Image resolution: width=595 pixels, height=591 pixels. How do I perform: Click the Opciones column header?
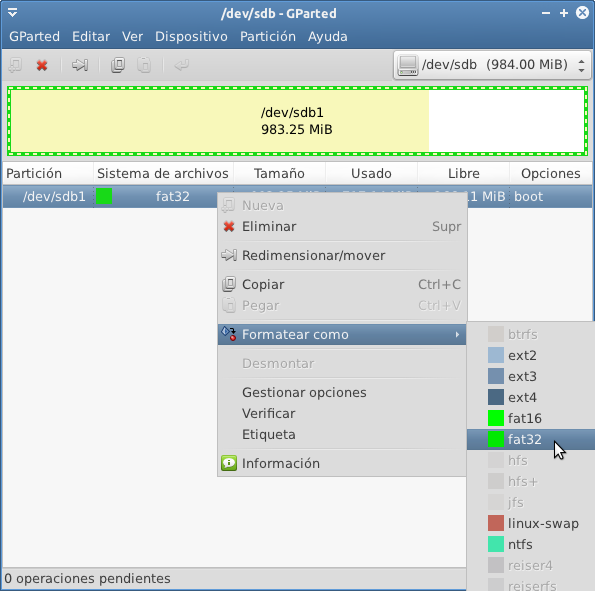pyautogui.click(x=551, y=173)
